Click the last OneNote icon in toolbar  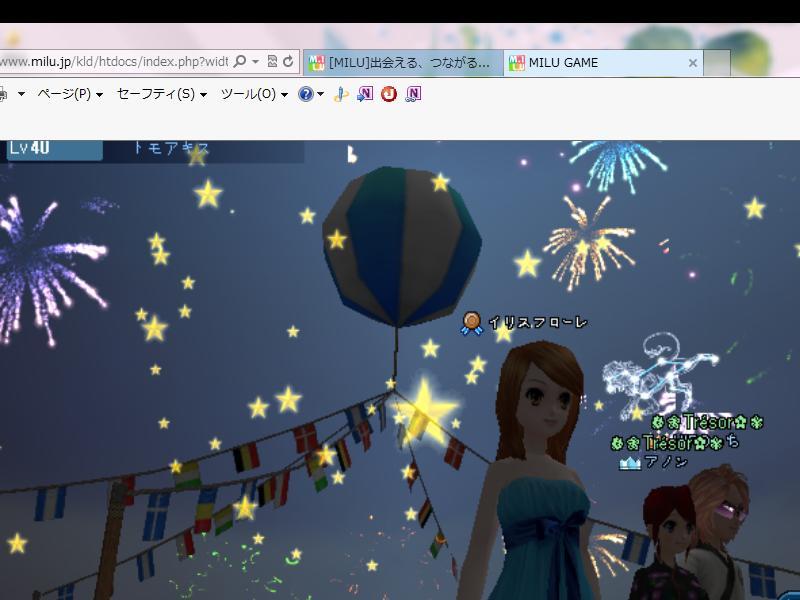pos(413,94)
